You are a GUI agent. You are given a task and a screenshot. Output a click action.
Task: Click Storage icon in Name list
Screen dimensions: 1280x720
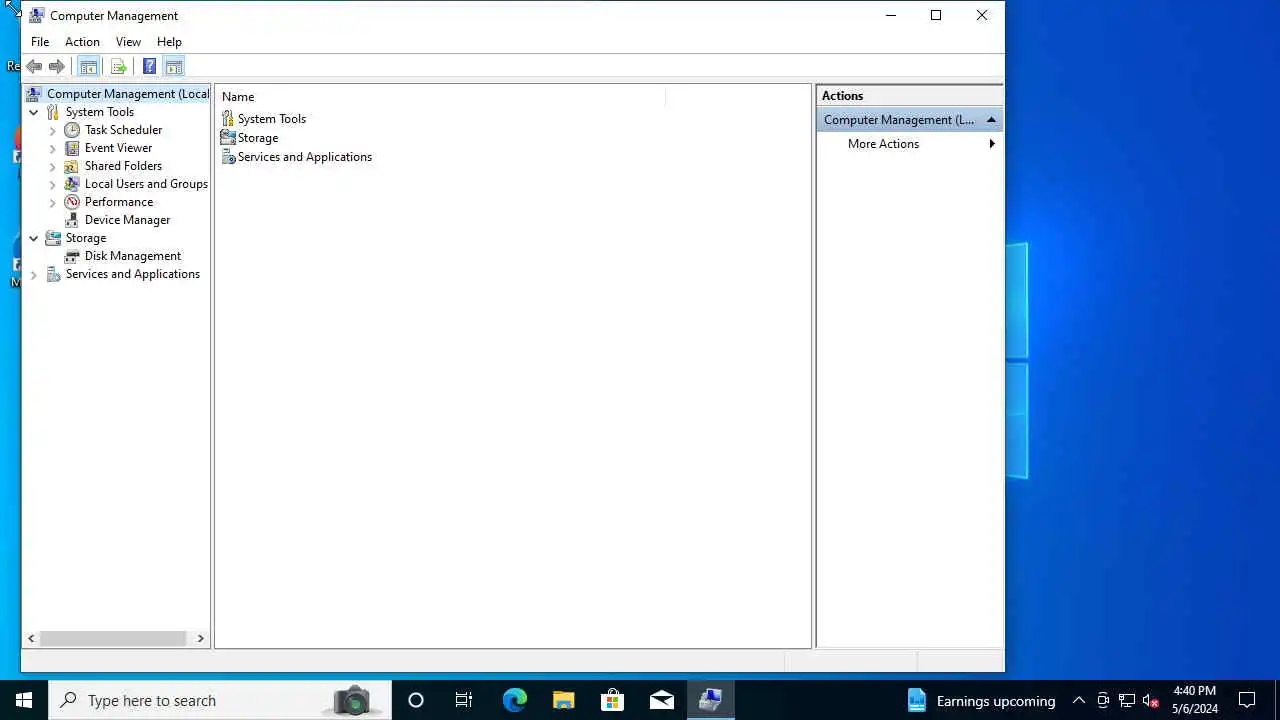coord(228,138)
